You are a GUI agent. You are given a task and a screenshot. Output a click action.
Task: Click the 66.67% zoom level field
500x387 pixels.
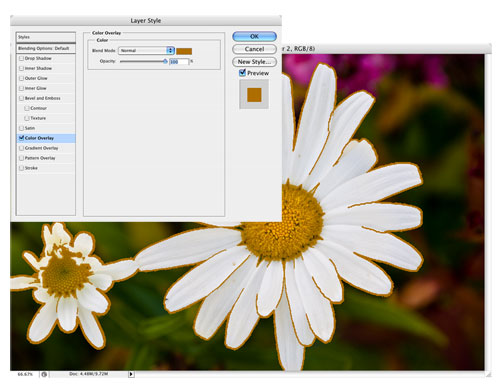pyautogui.click(x=25, y=374)
